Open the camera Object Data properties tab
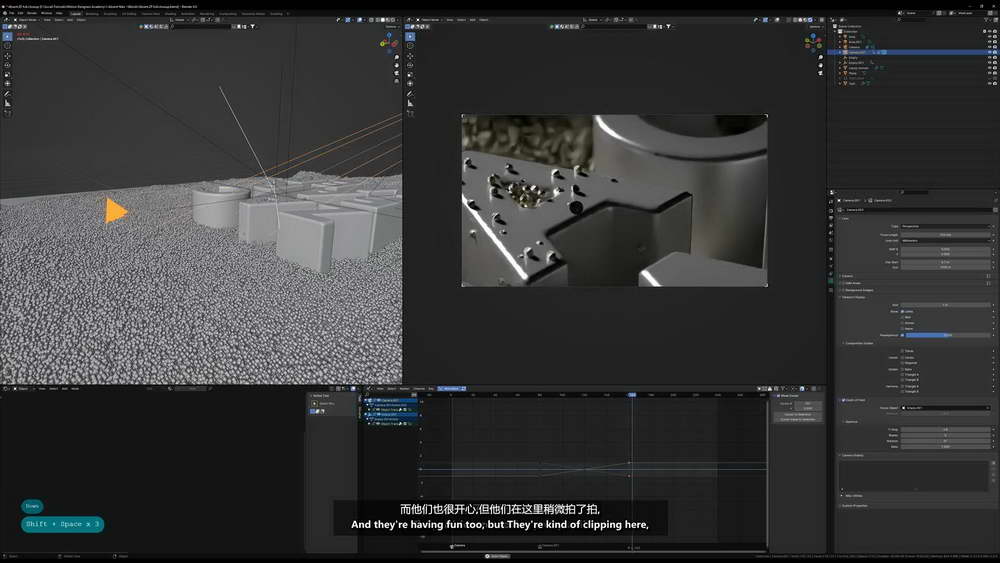Screen dimensions: 1000x563 coord(831,281)
